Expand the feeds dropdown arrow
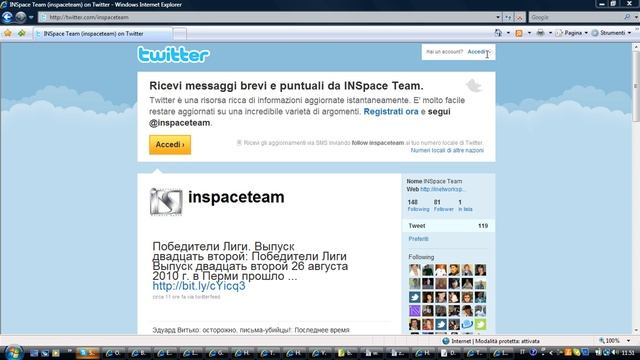The width and height of the screenshot is (640, 360). click(x=529, y=33)
